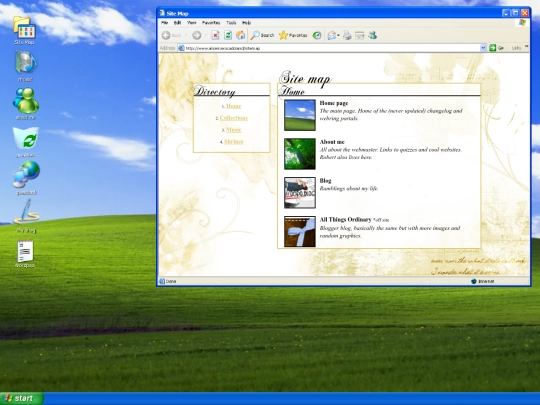The height and width of the screenshot is (405, 540).
Task: Follow the Collections directory link
Action: coord(233,118)
